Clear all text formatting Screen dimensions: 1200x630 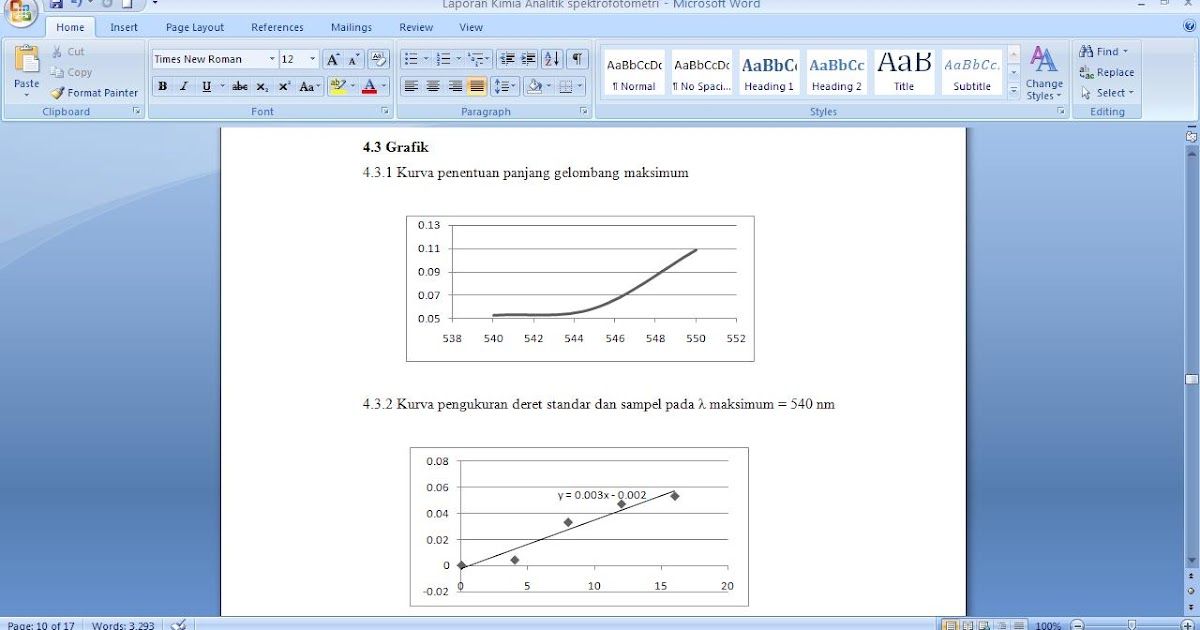pyautogui.click(x=378, y=59)
